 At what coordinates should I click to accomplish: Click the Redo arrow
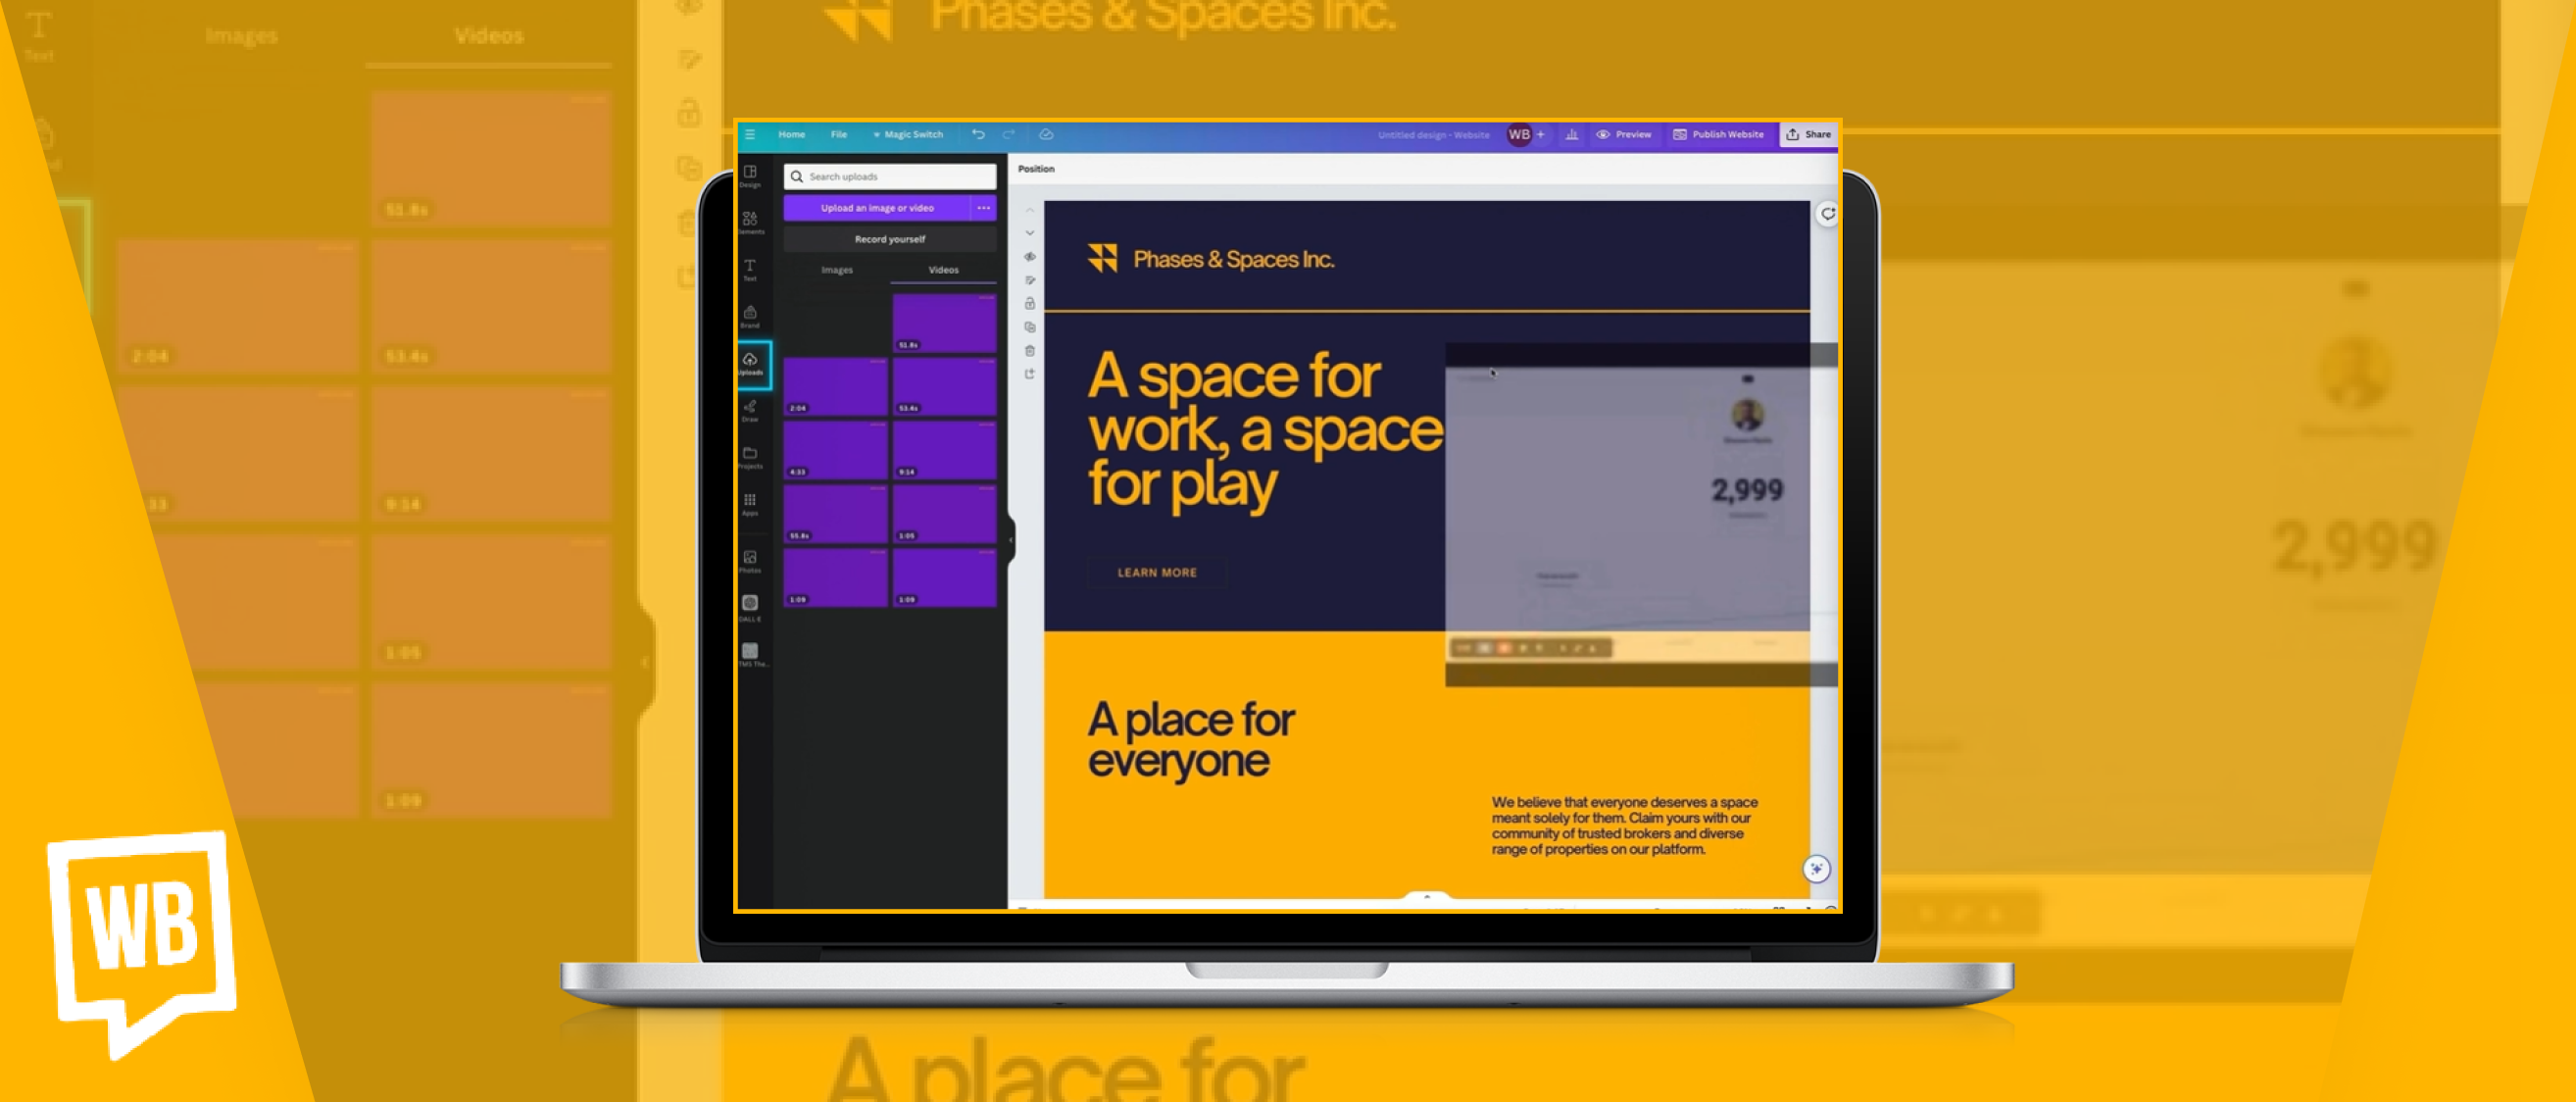click(1009, 134)
